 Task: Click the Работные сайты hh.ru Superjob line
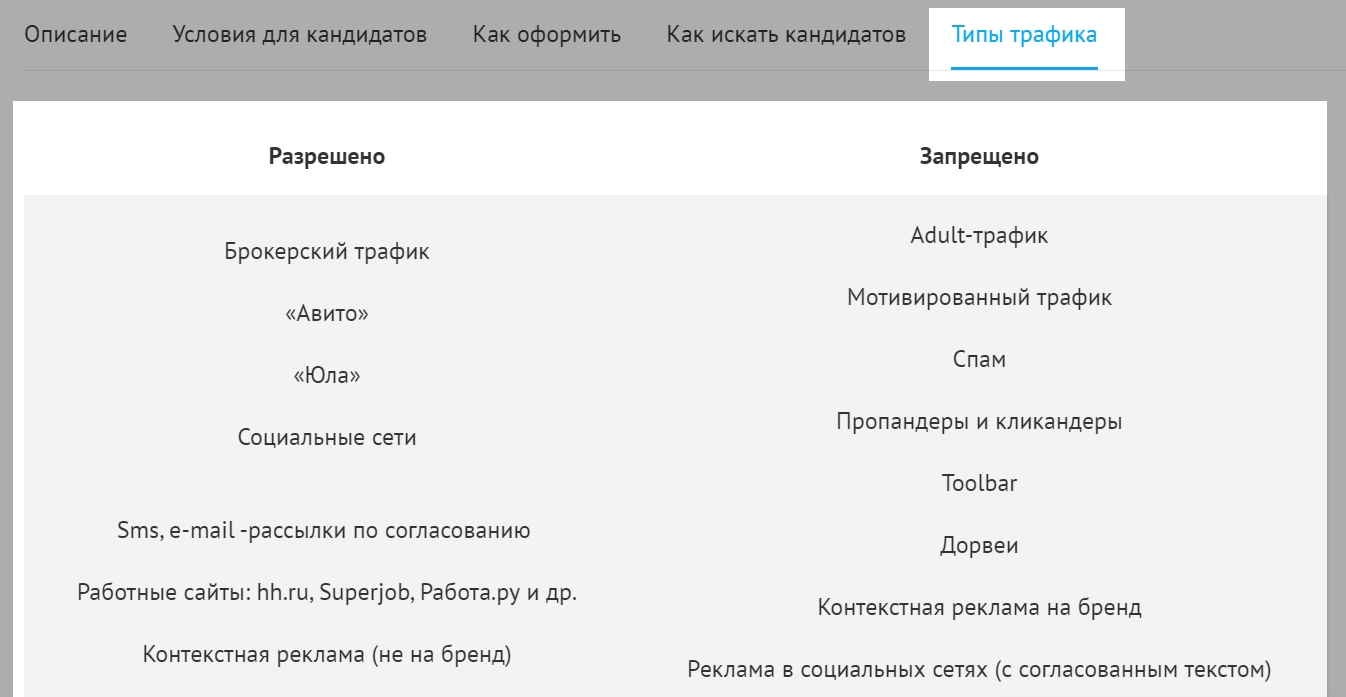tap(327, 593)
